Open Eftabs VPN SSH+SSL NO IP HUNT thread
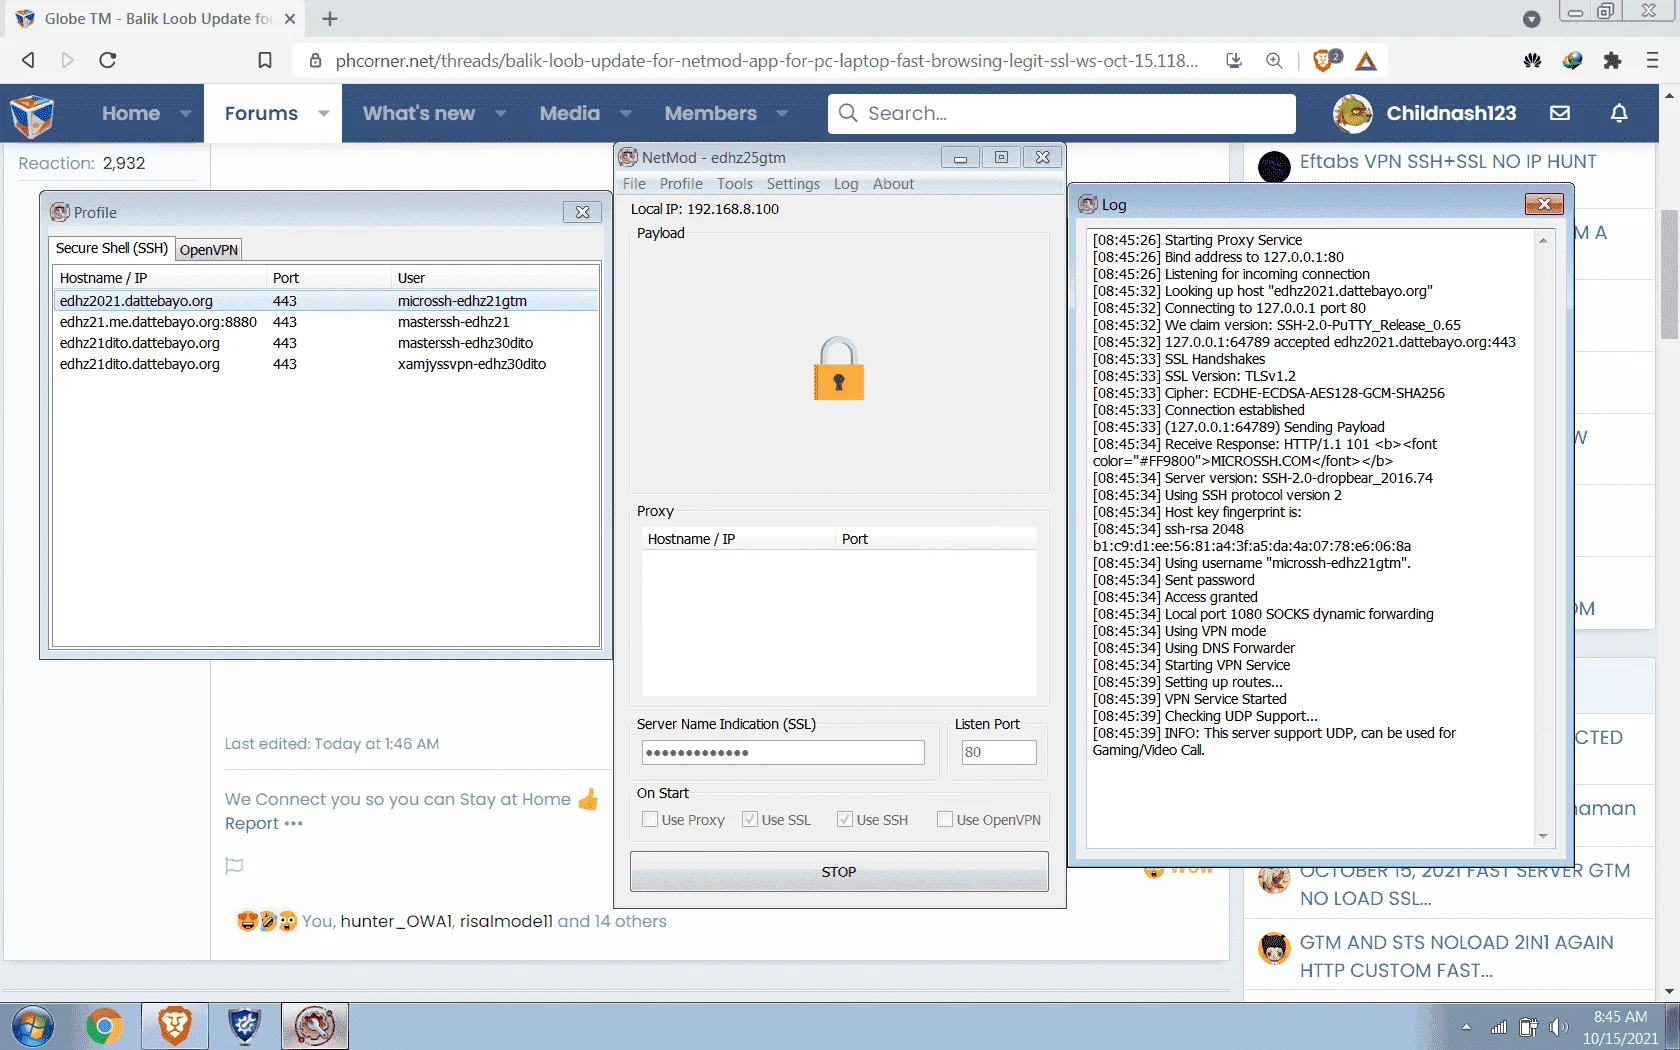 (1448, 162)
